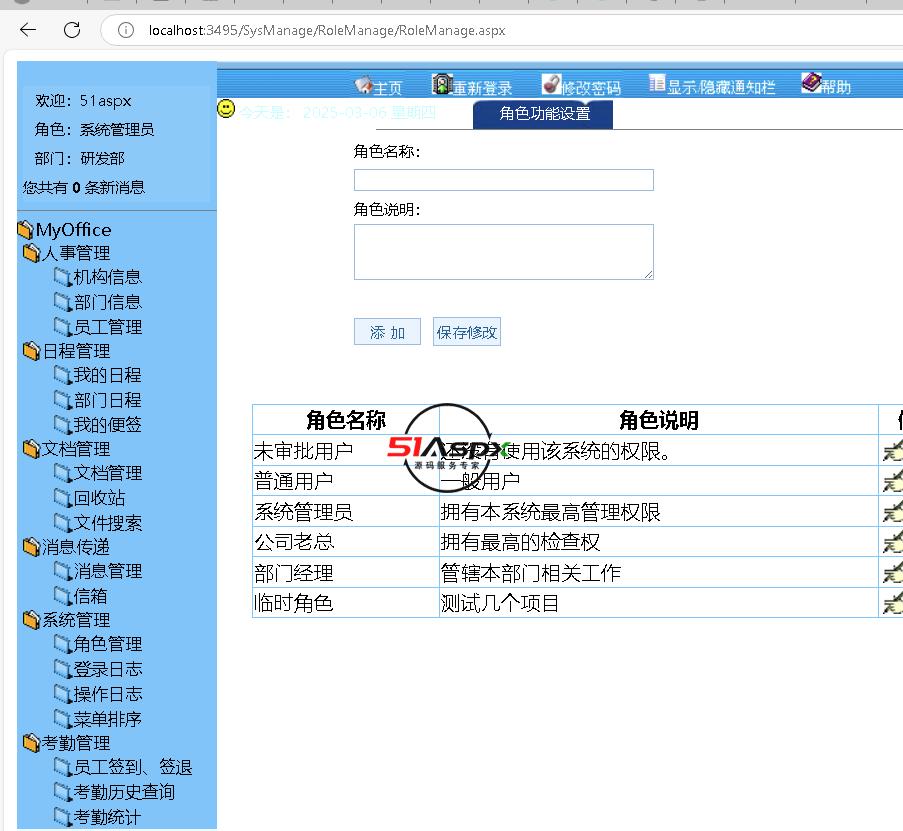Collapse the 文档管理 parent folder node
The height and width of the screenshot is (831, 903).
pyautogui.click(x=32, y=449)
